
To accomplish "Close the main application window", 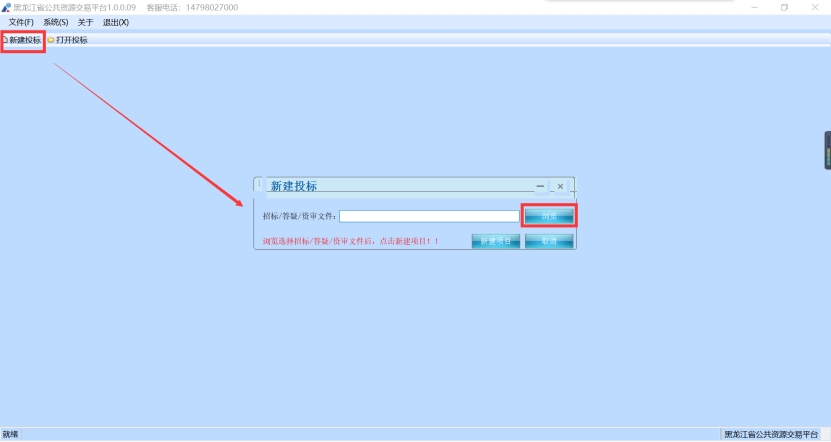I will (x=814, y=7).
